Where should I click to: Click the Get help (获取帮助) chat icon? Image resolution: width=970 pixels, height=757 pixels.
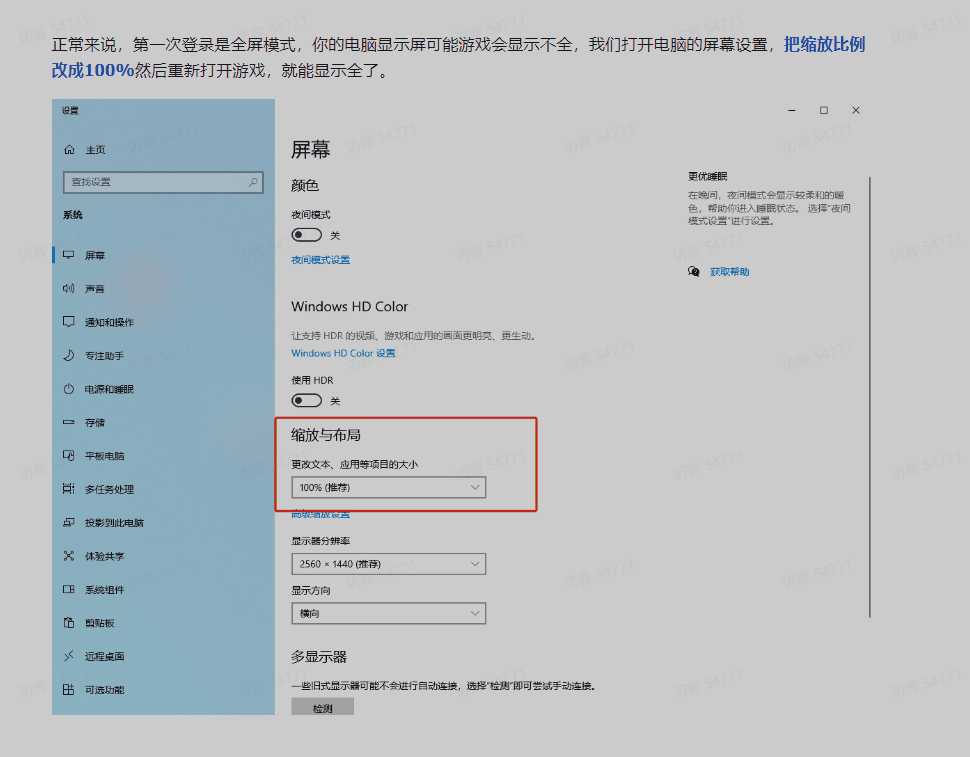pyautogui.click(x=694, y=272)
